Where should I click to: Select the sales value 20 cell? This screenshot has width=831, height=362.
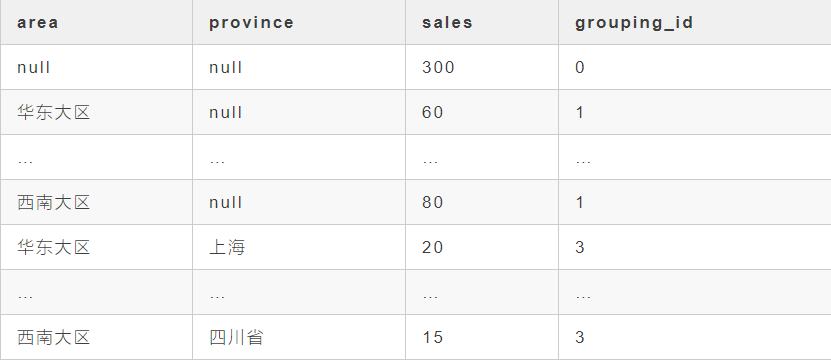[x=482, y=248]
